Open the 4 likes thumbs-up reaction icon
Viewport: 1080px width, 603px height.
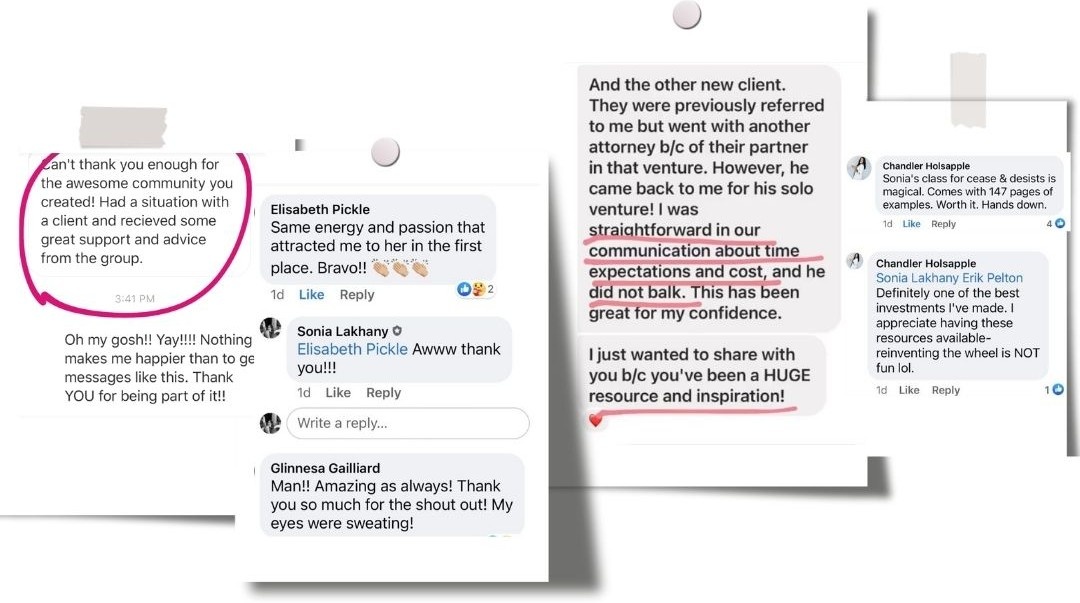(x=1059, y=223)
